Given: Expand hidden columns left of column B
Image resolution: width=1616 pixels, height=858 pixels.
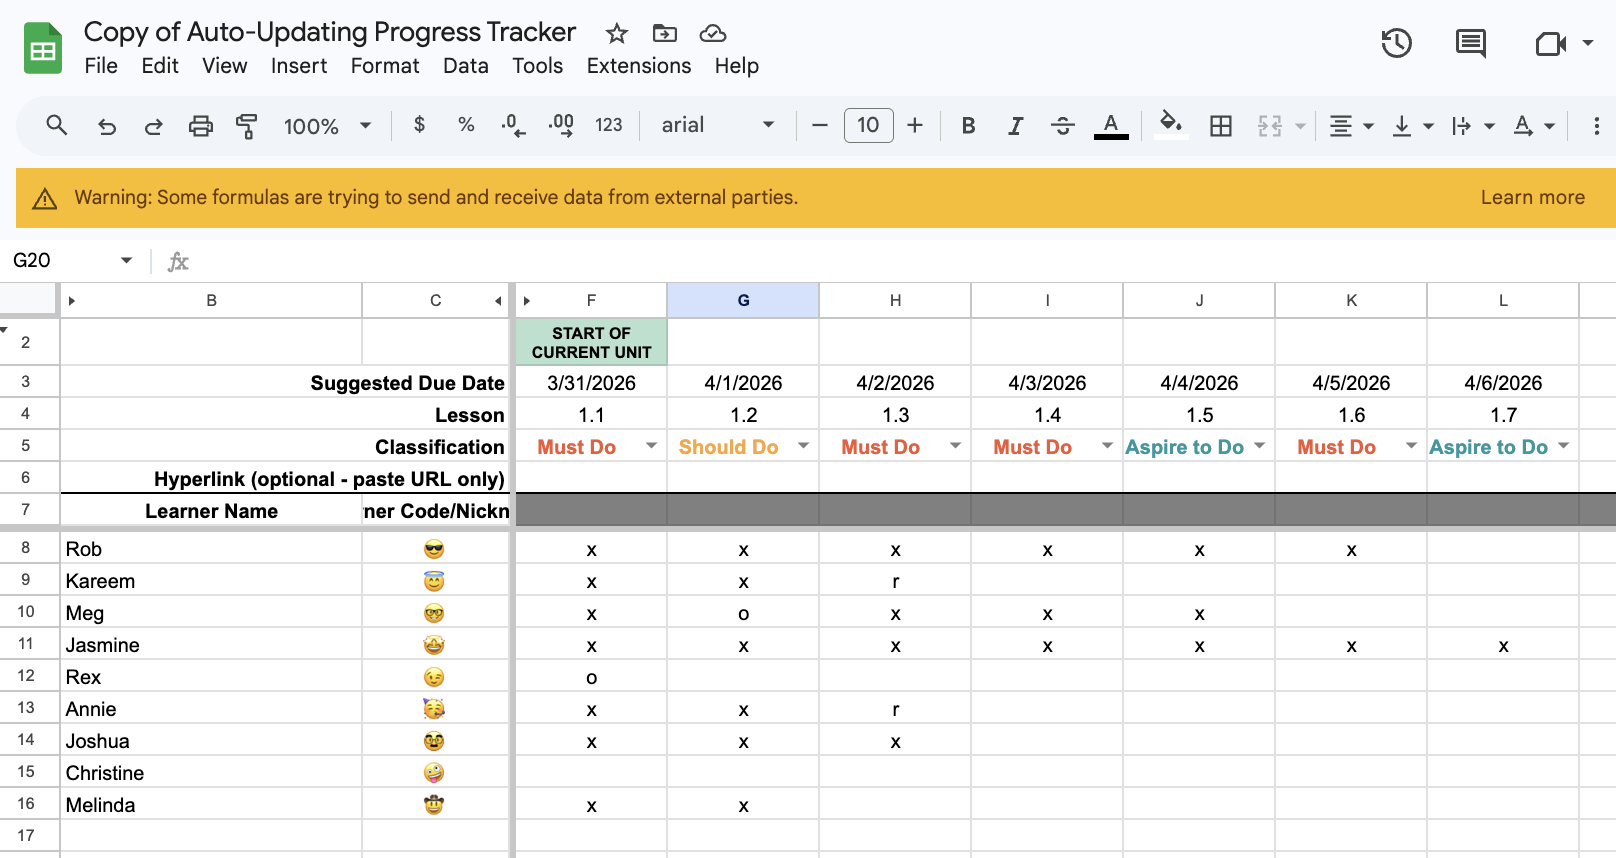Looking at the screenshot, I should pos(72,300).
